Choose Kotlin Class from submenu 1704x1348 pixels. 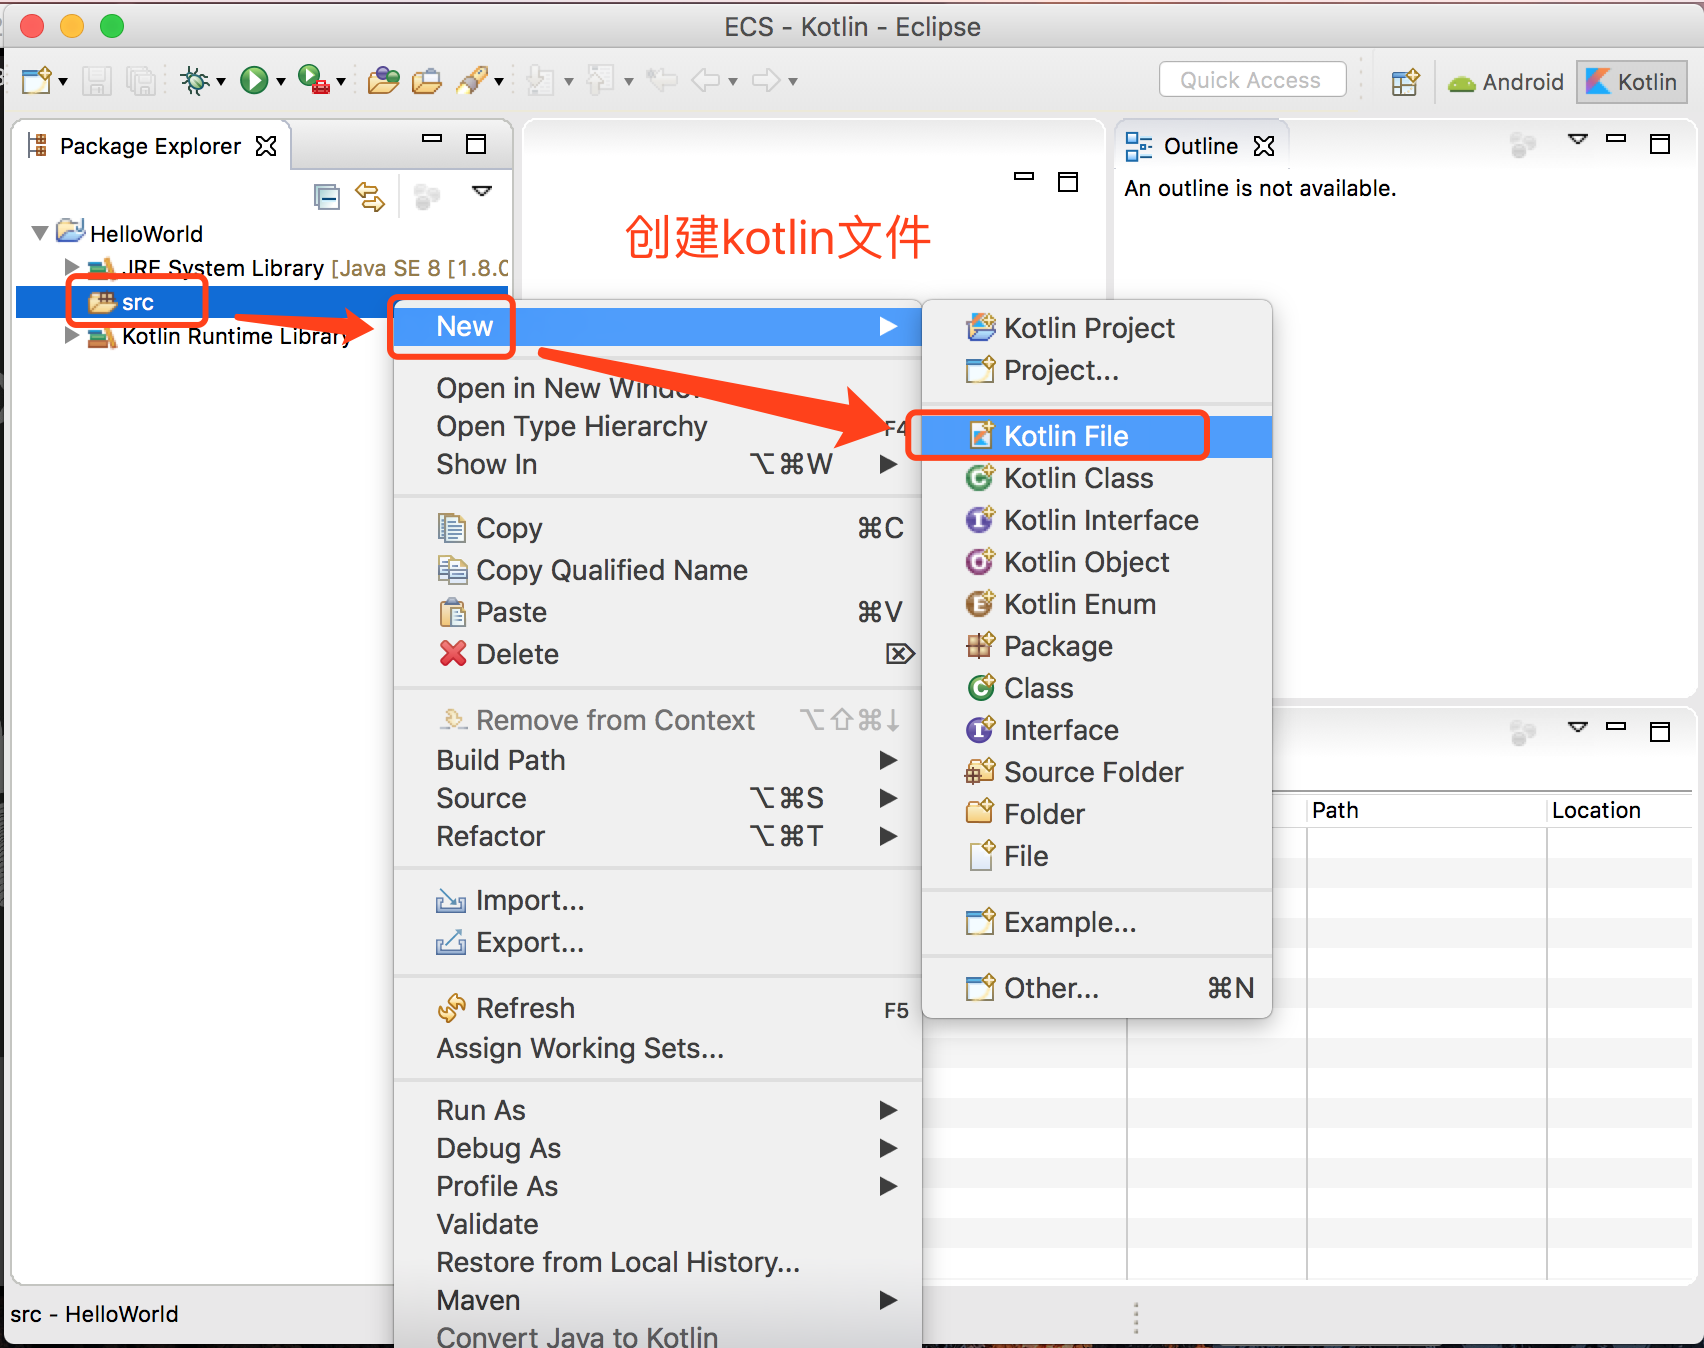(1097, 478)
